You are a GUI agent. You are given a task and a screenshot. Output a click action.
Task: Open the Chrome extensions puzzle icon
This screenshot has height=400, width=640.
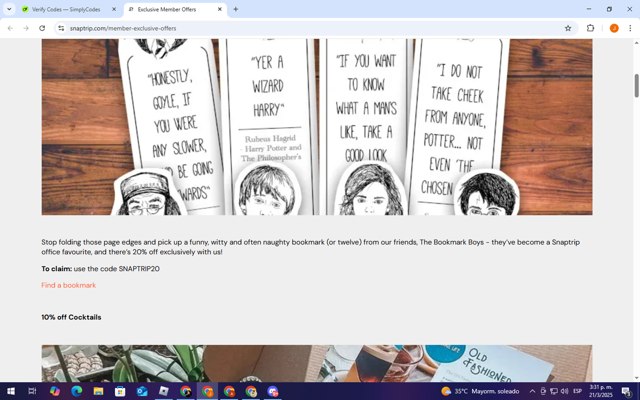click(590, 28)
